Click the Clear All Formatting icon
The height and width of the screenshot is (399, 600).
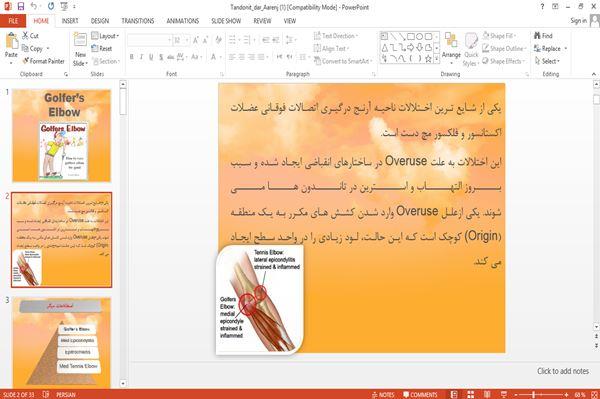click(218, 40)
